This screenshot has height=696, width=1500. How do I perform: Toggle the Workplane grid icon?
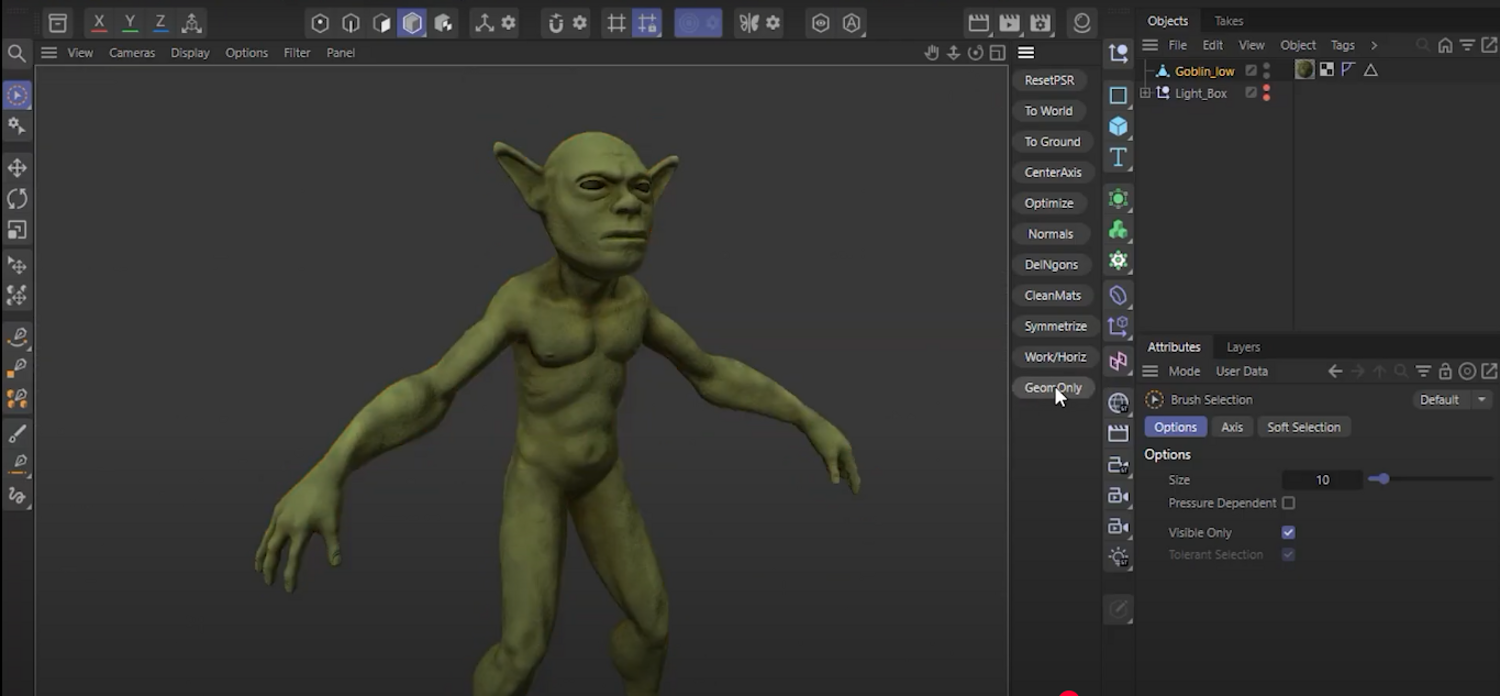click(x=617, y=22)
